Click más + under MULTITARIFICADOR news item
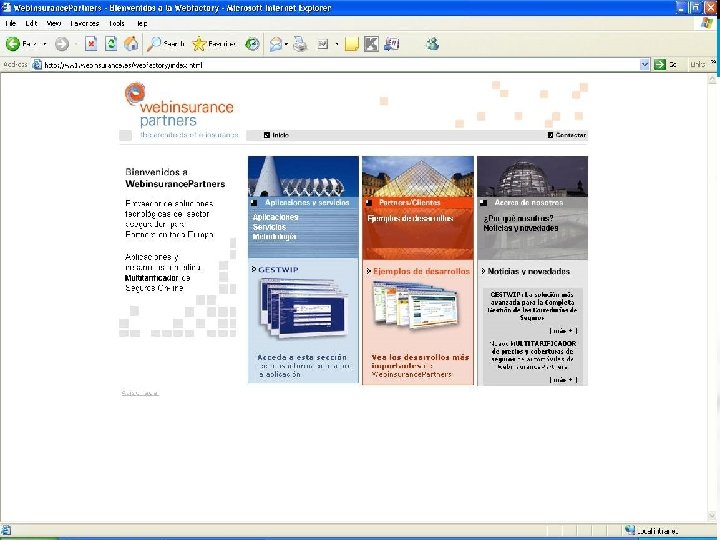This screenshot has height=540, width=720. 563,380
